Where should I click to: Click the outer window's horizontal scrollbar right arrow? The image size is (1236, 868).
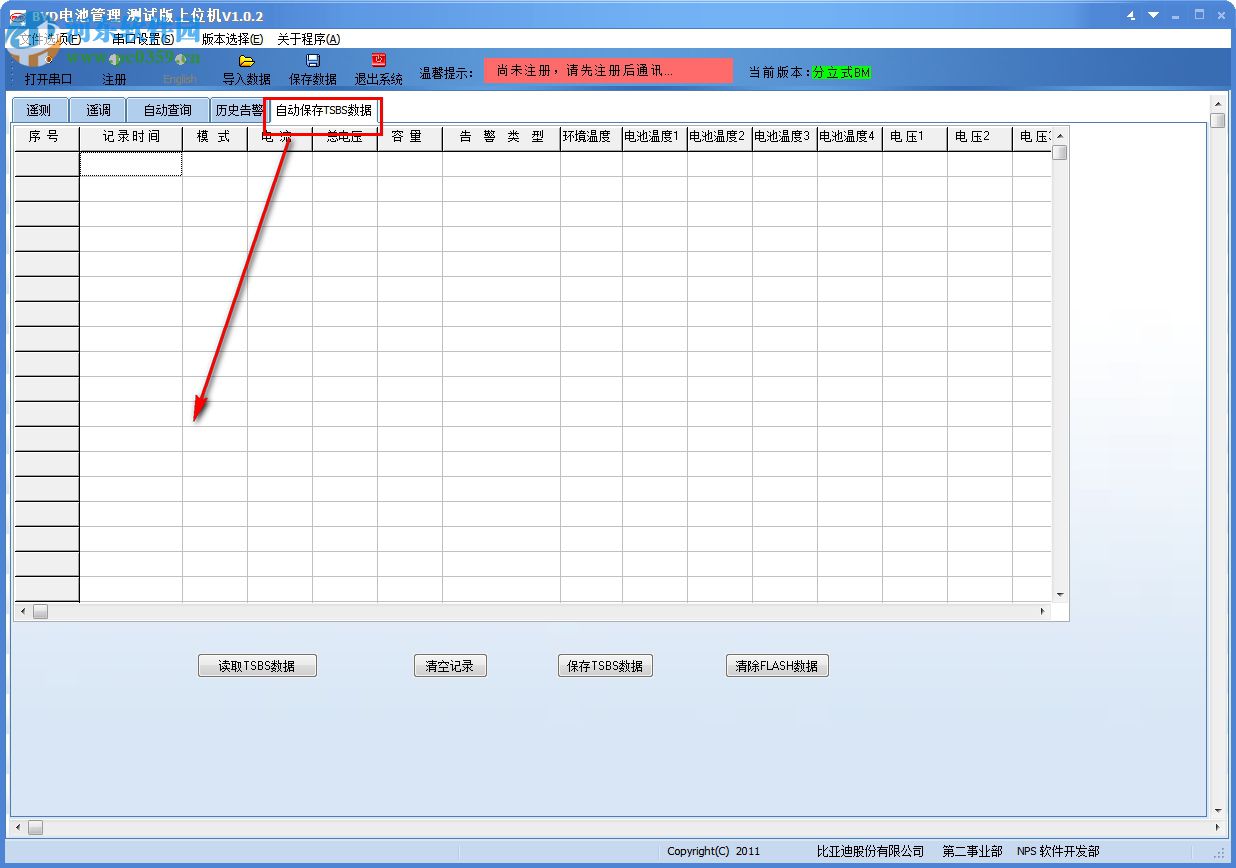click(1217, 827)
